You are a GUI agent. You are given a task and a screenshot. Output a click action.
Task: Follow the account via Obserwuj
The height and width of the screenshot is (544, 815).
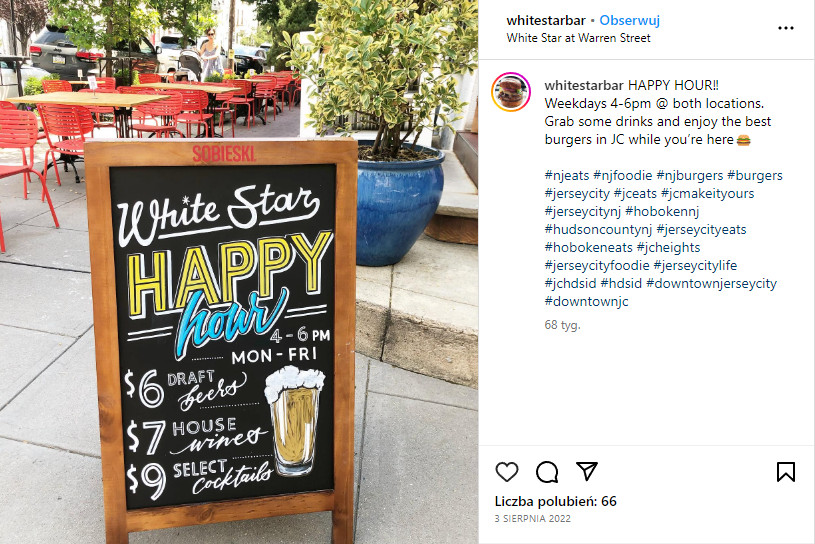[629, 21]
